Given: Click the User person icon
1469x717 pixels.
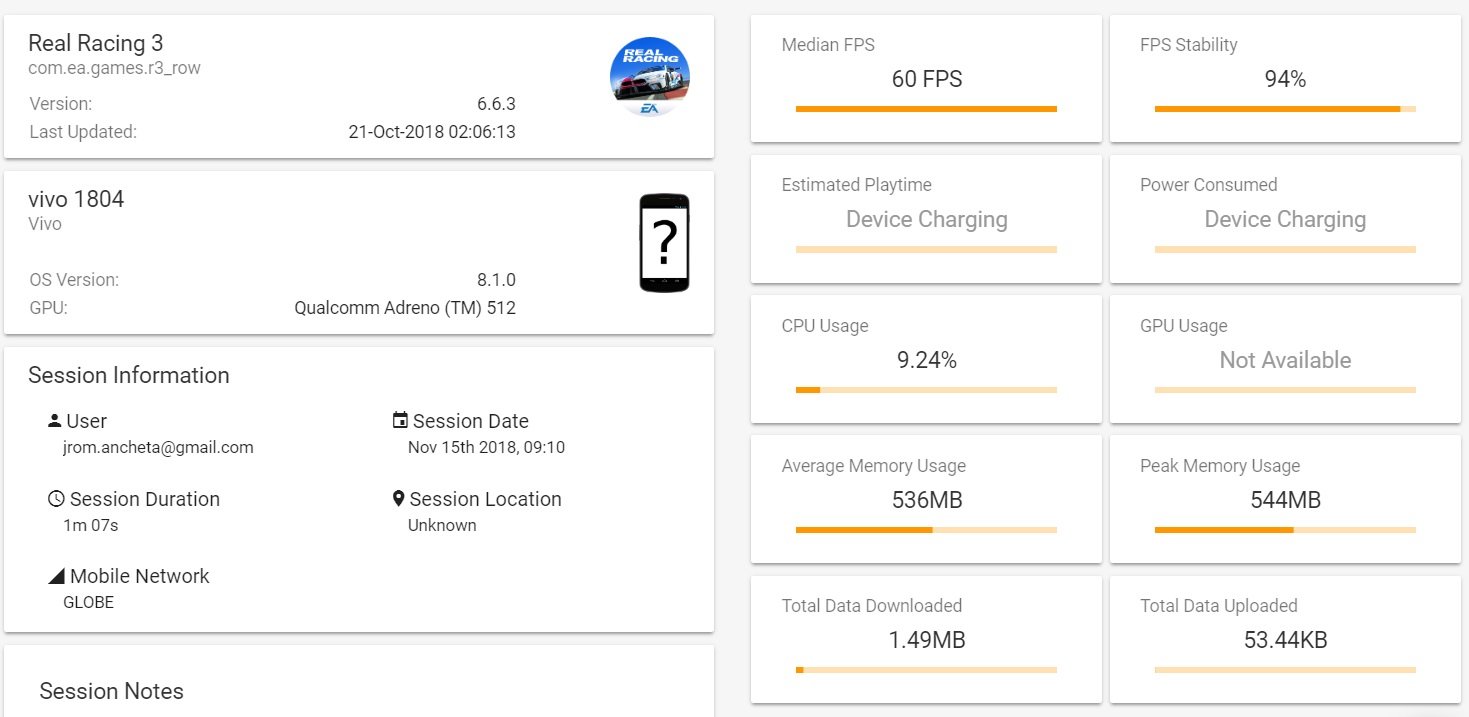Looking at the screenshot, I should point(55,421).
